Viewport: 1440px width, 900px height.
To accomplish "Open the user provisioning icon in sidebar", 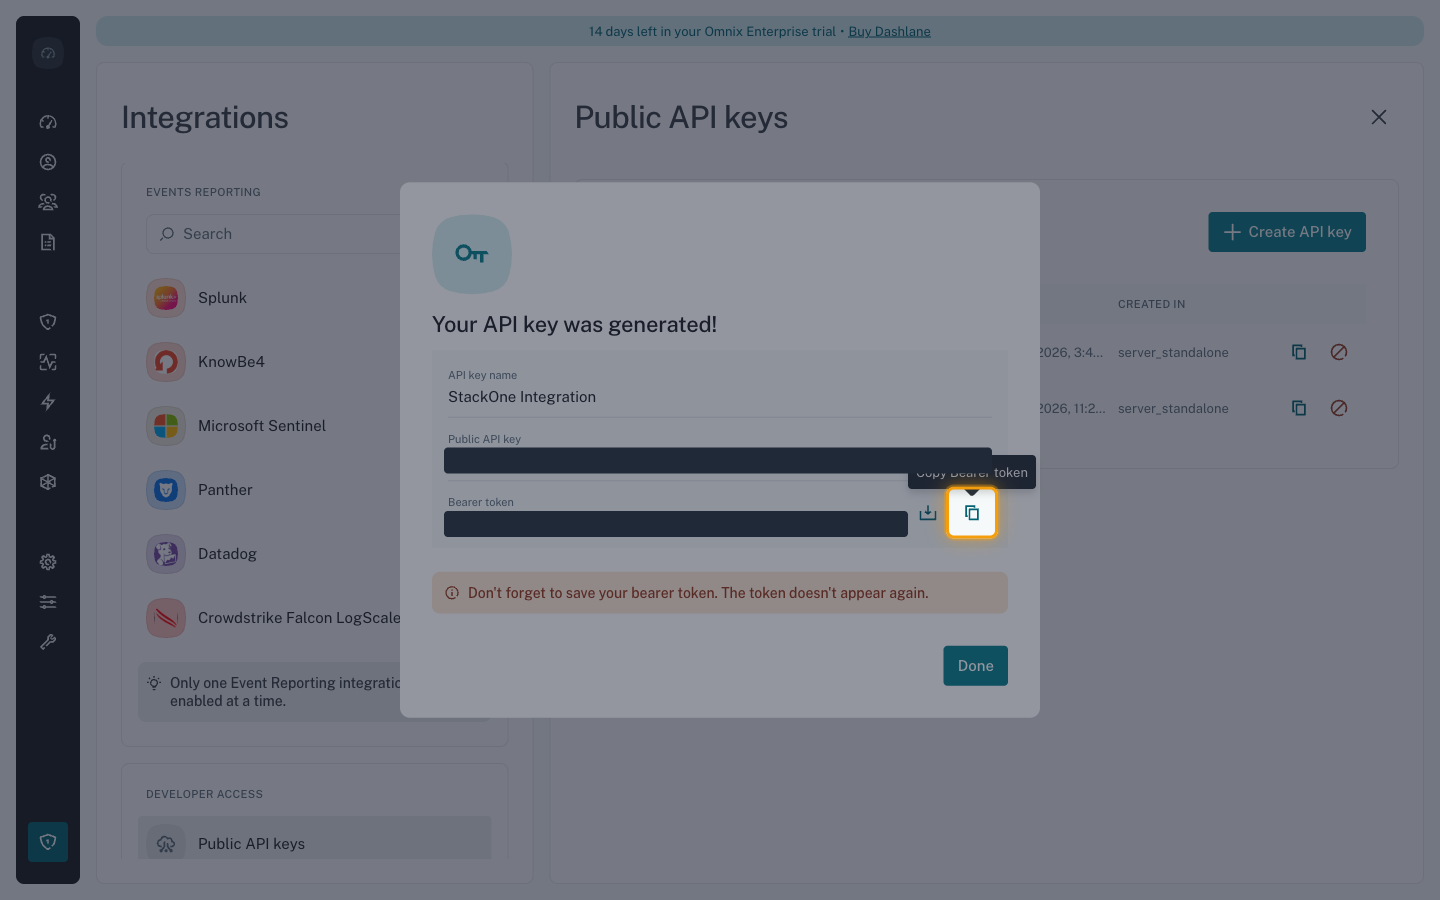I will click(x=48, y=442).
